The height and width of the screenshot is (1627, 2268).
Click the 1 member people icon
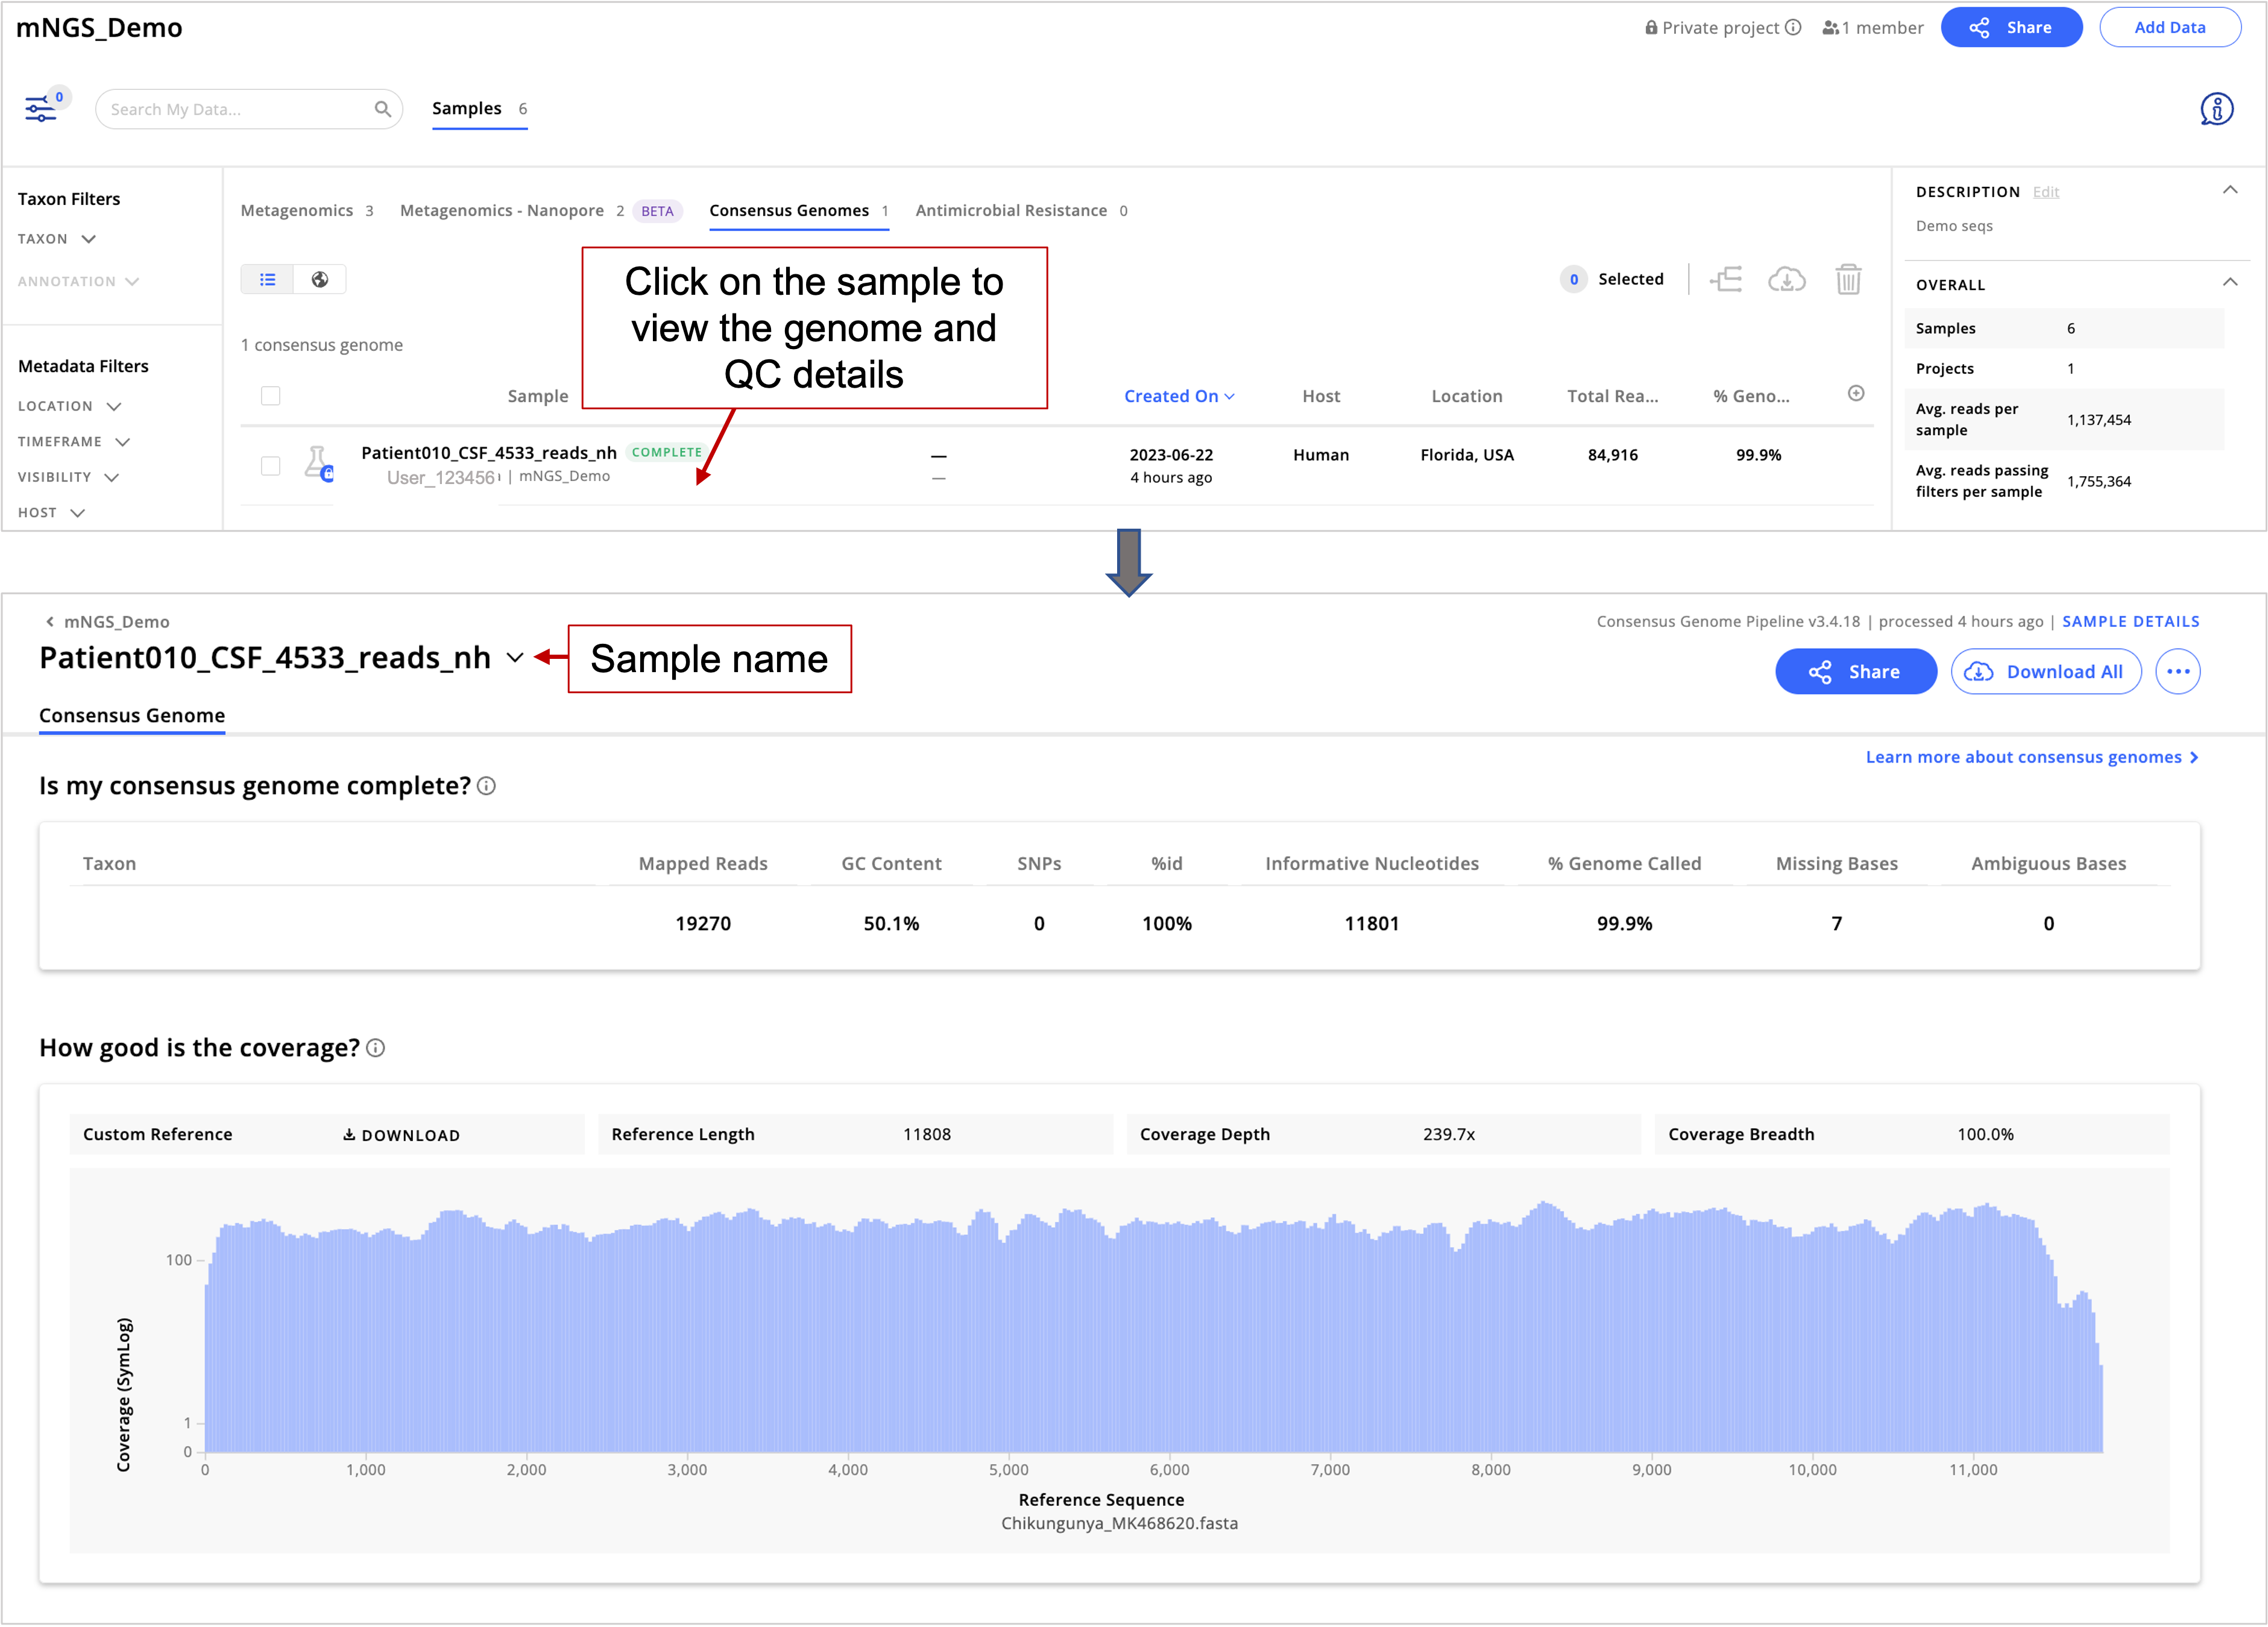[1830, 28]
